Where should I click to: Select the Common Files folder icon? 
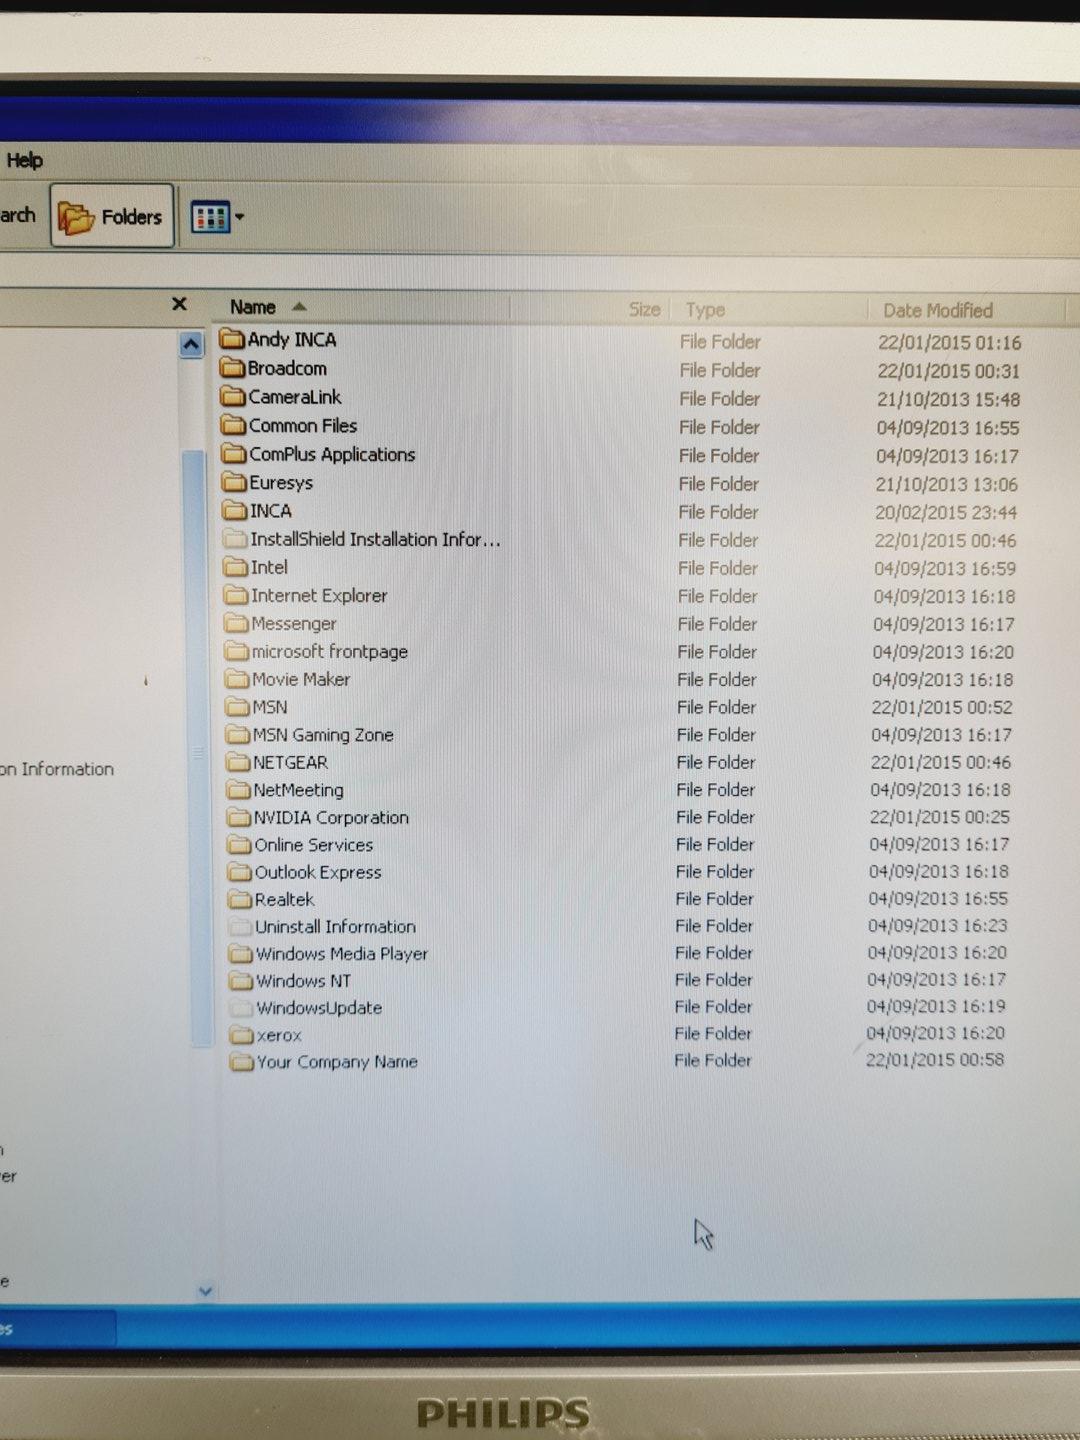click(x=234, y=425)
